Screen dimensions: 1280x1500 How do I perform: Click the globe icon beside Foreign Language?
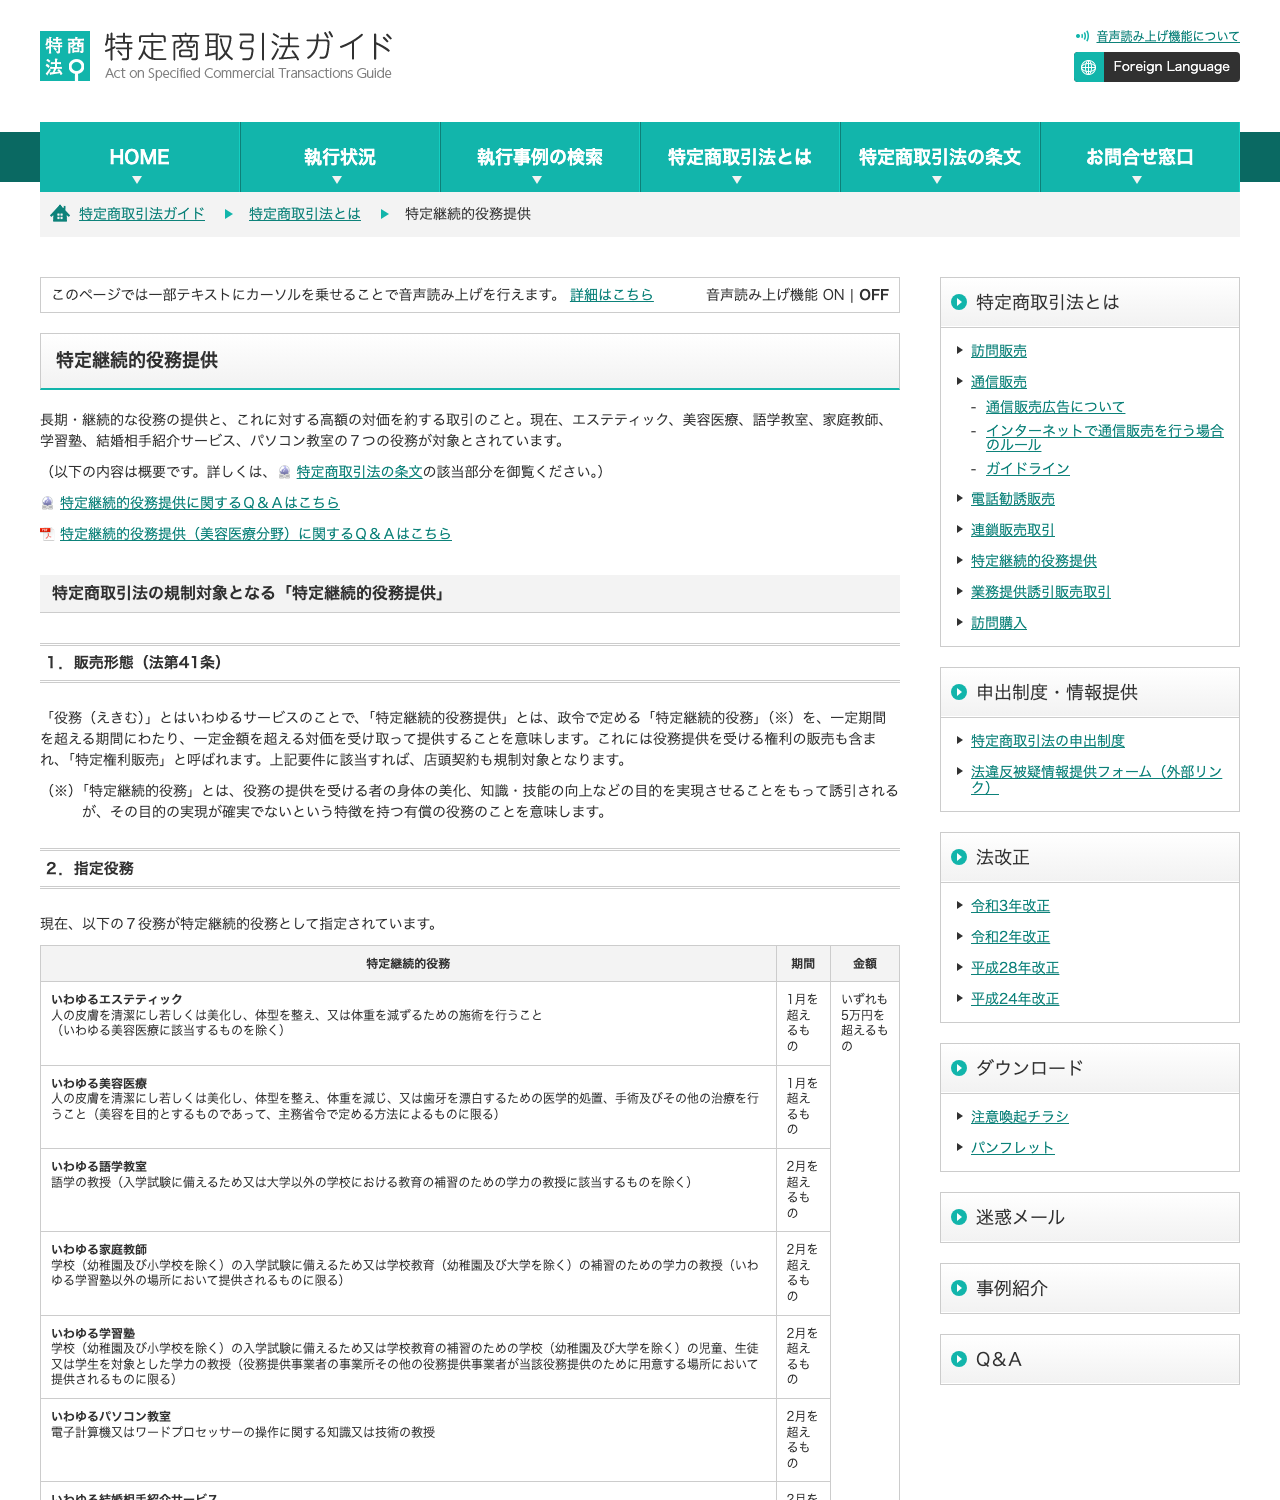pos(1089,67)
